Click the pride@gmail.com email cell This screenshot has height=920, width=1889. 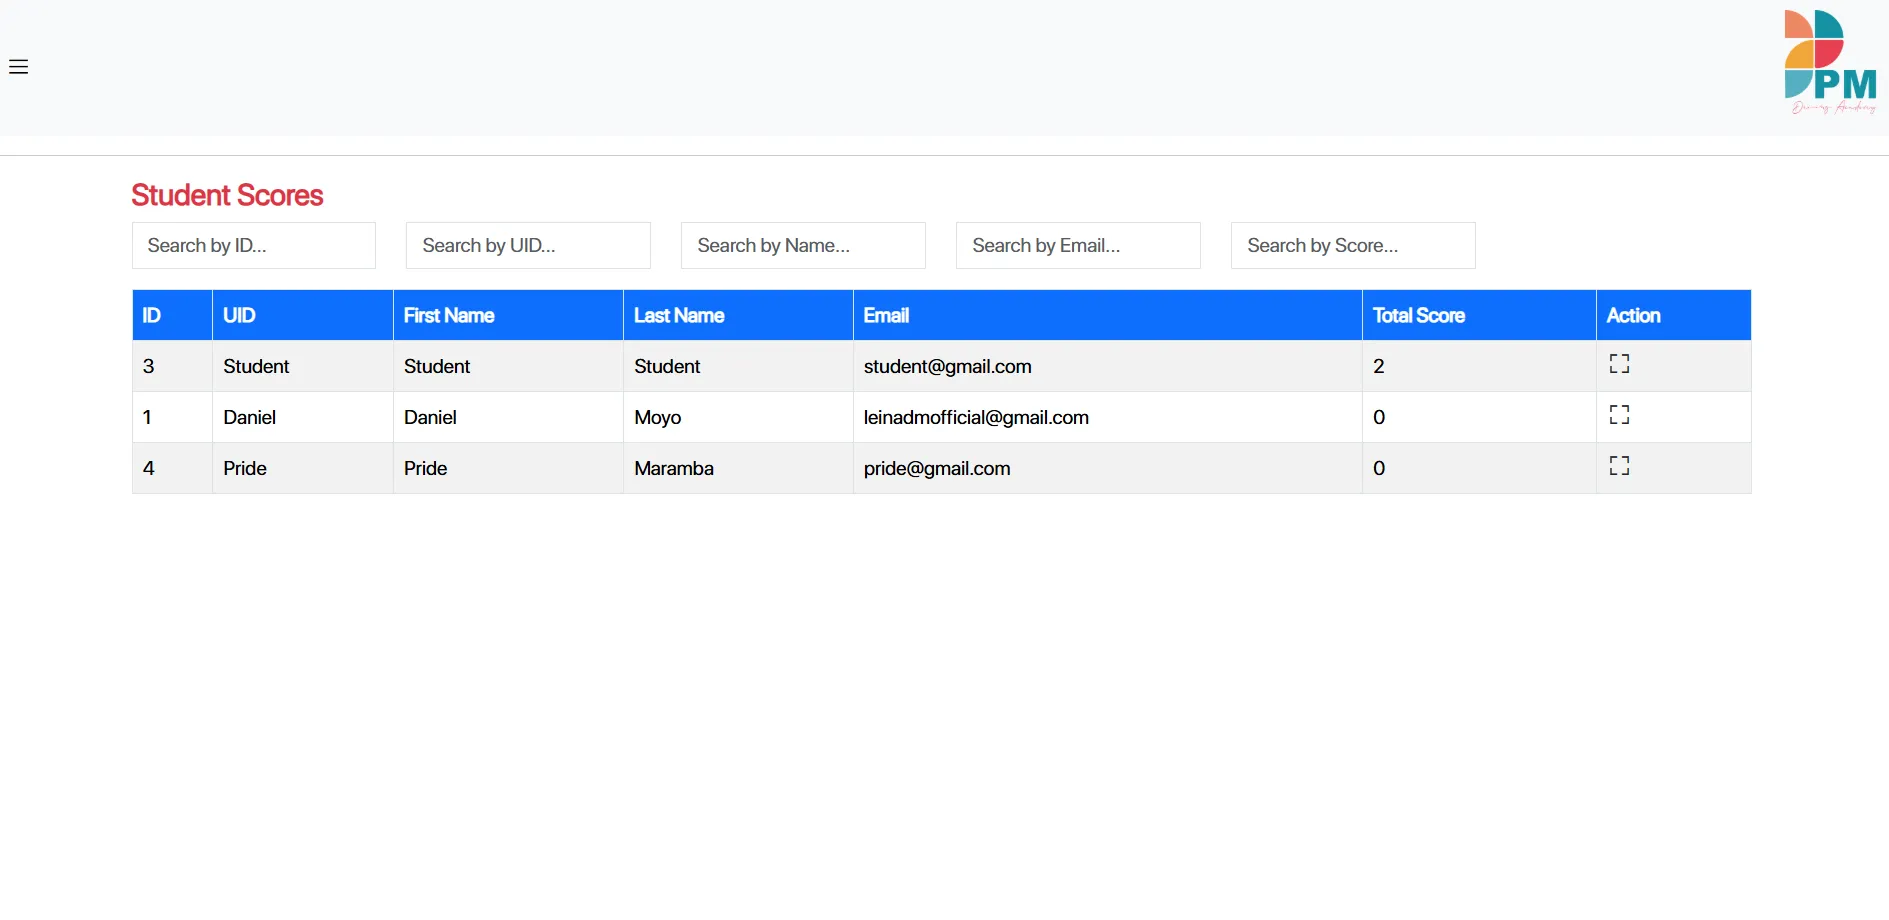coord(937,469)
